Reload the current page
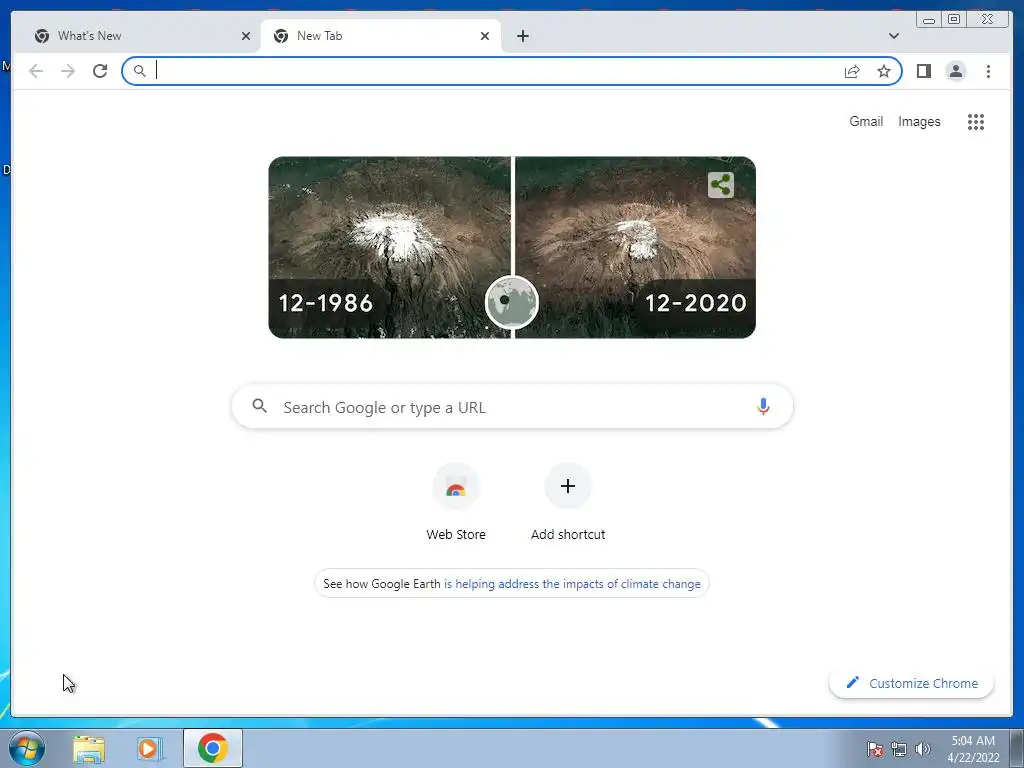The width and height of the screenshot is (1024, 768). click(x=100, y=71)
